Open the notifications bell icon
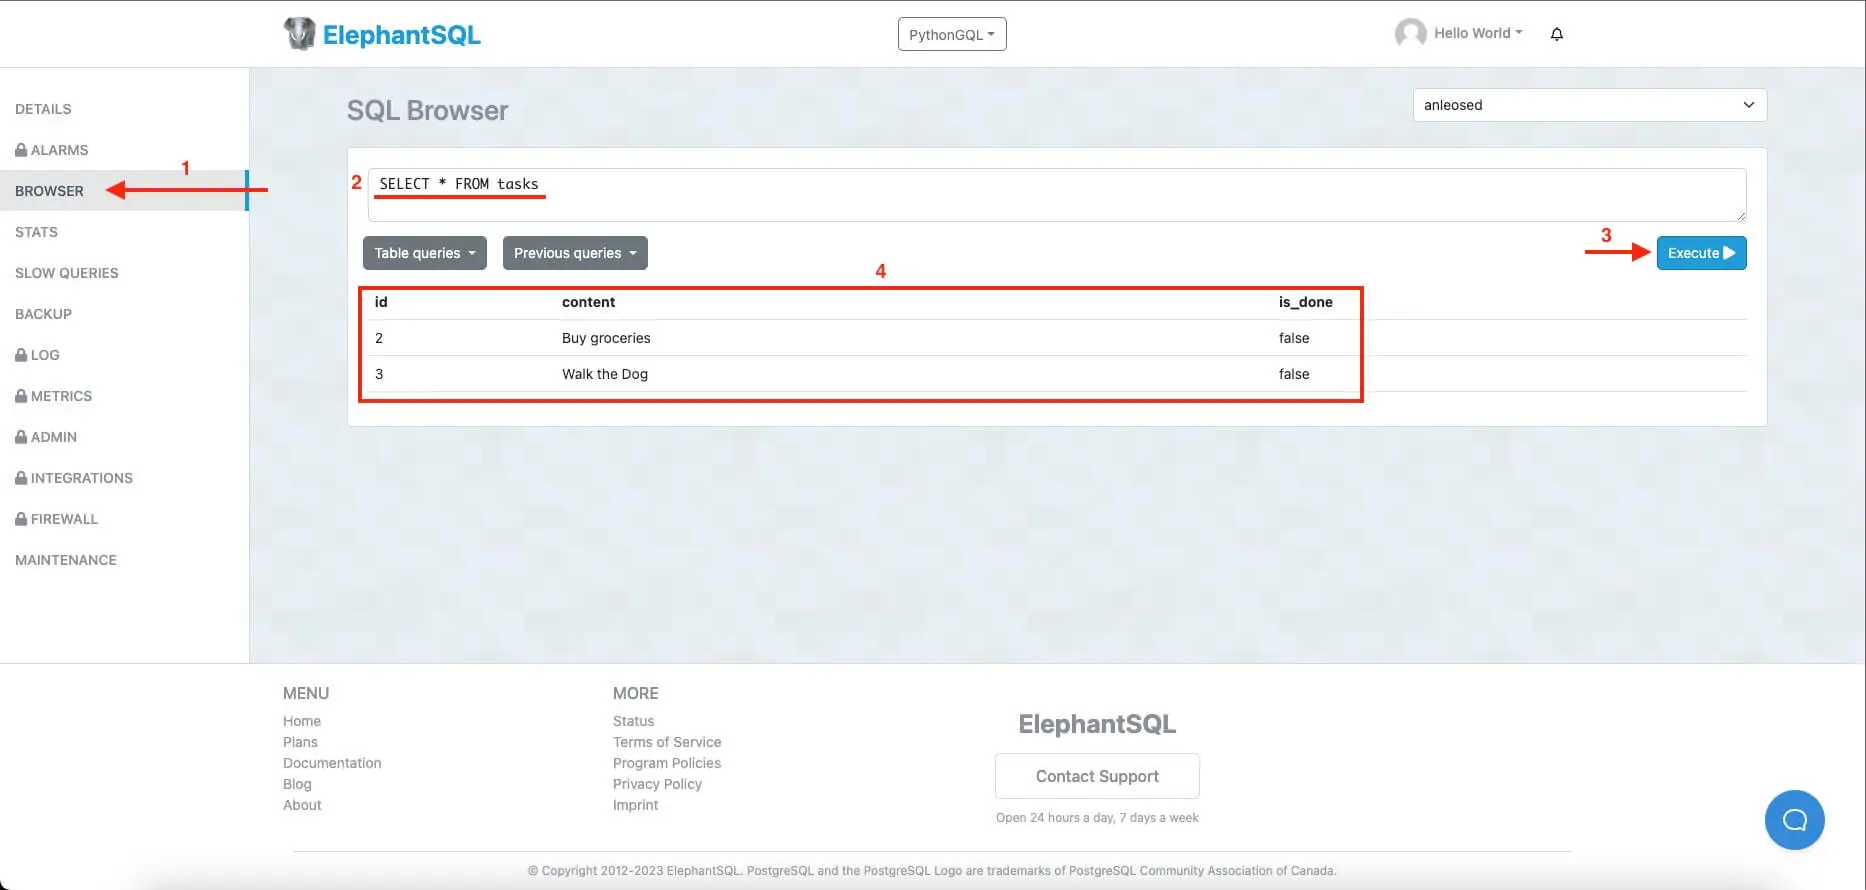Screen dimensions: 1866x890 [1556, 34]
